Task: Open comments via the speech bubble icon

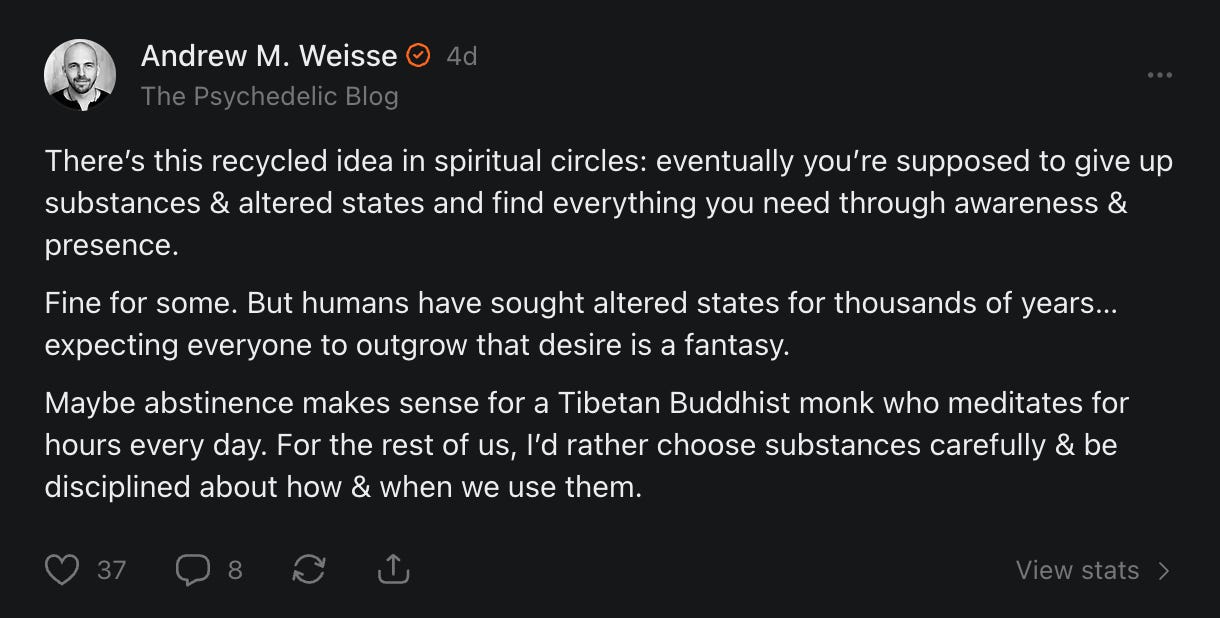Action: click(x=193, y=570)
